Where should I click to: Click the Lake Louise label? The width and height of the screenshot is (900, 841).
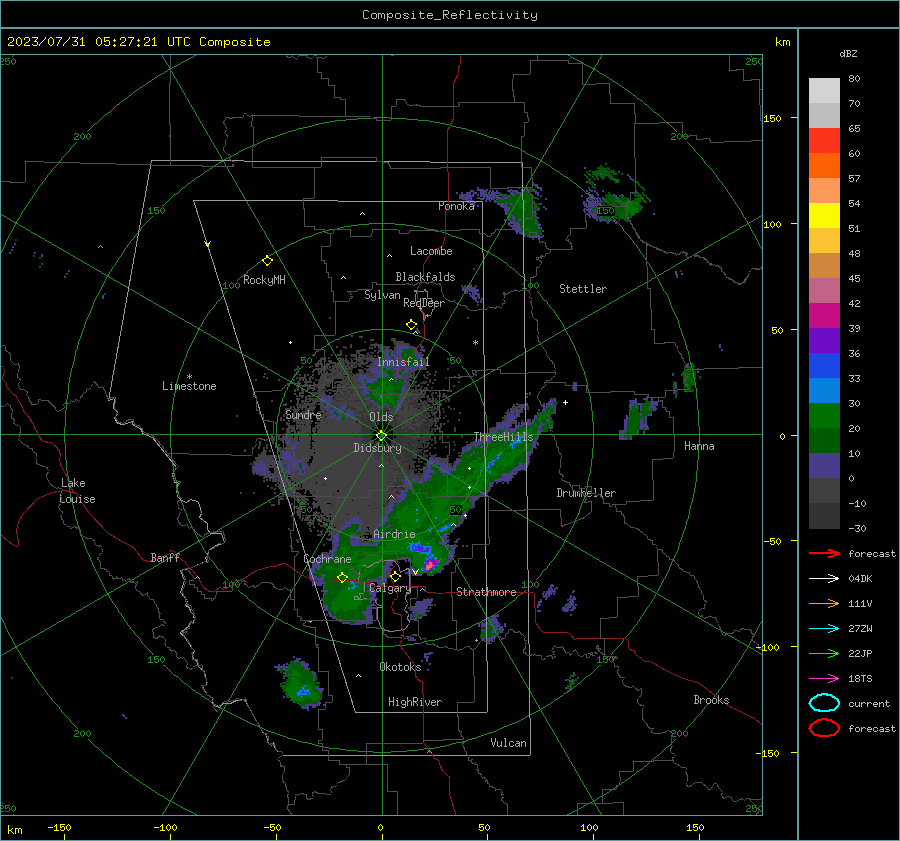[77, 491]
